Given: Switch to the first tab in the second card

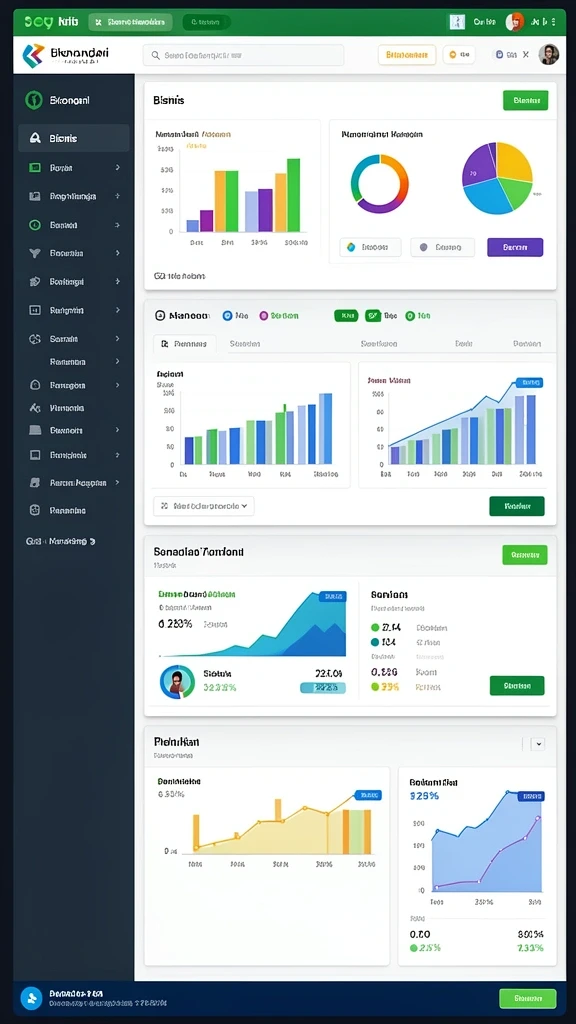Looking at the screenshot, I should 184,344.
